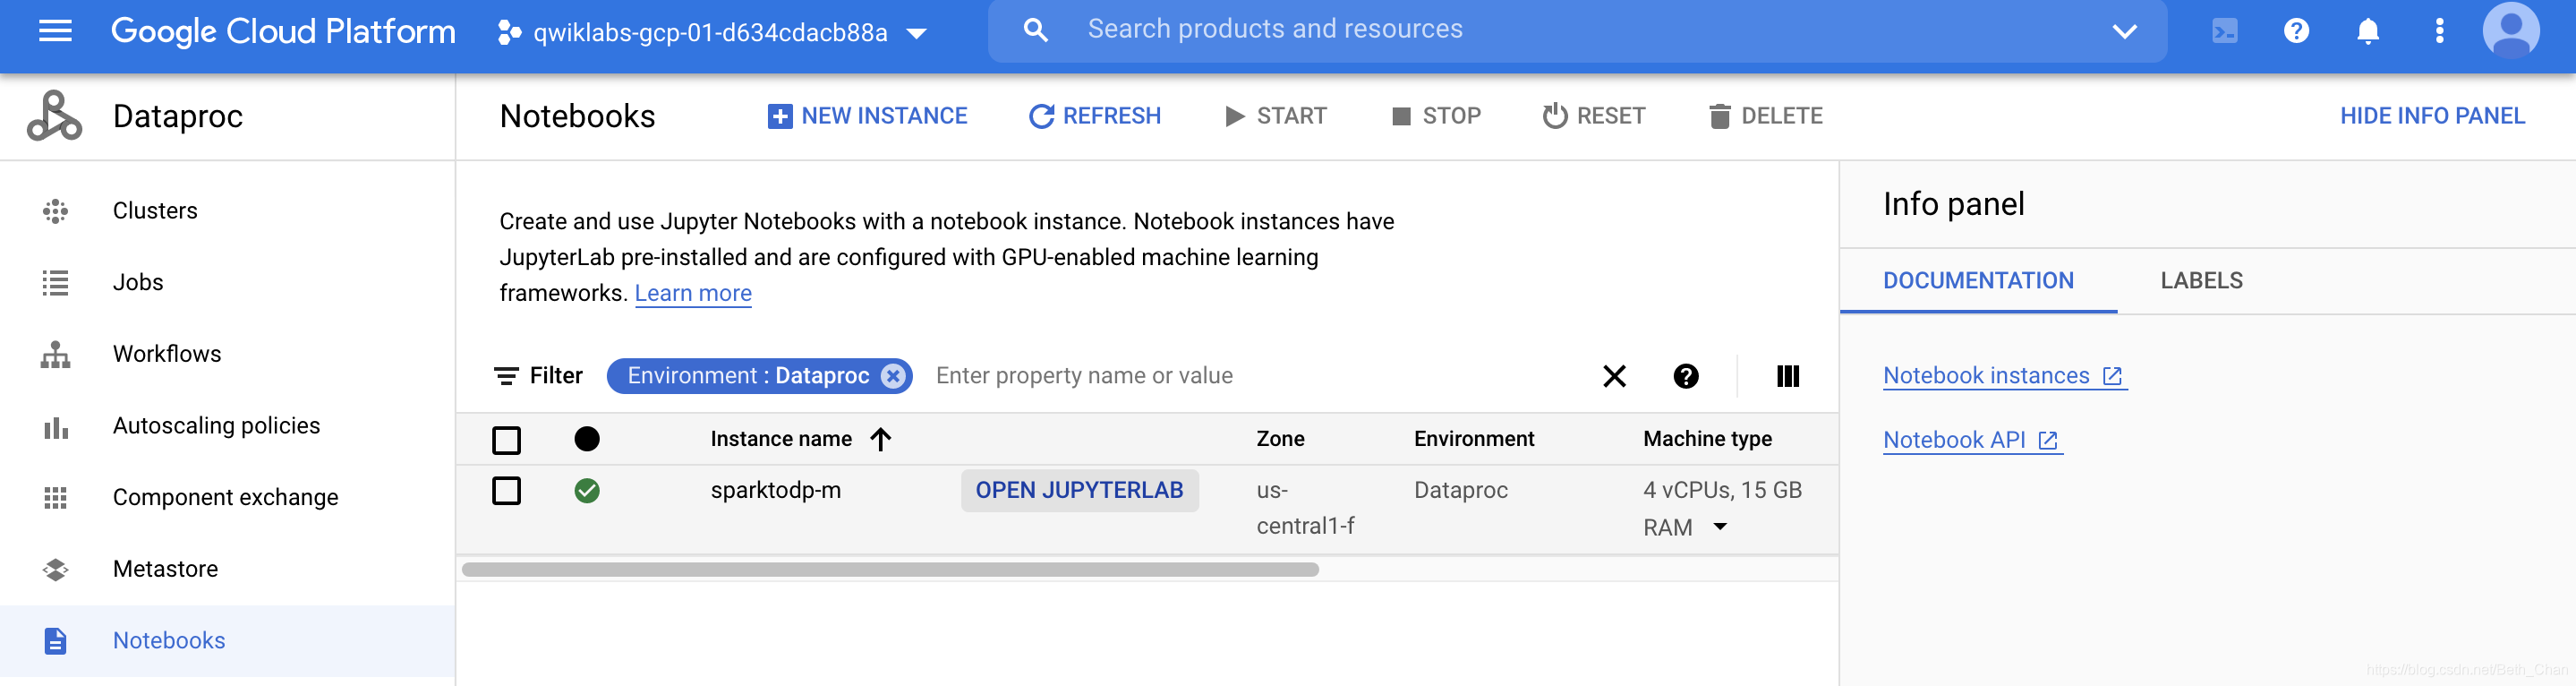Clear all filters with the X icon
This screenshot has height=686, width=2576.
click(1614, 376)
